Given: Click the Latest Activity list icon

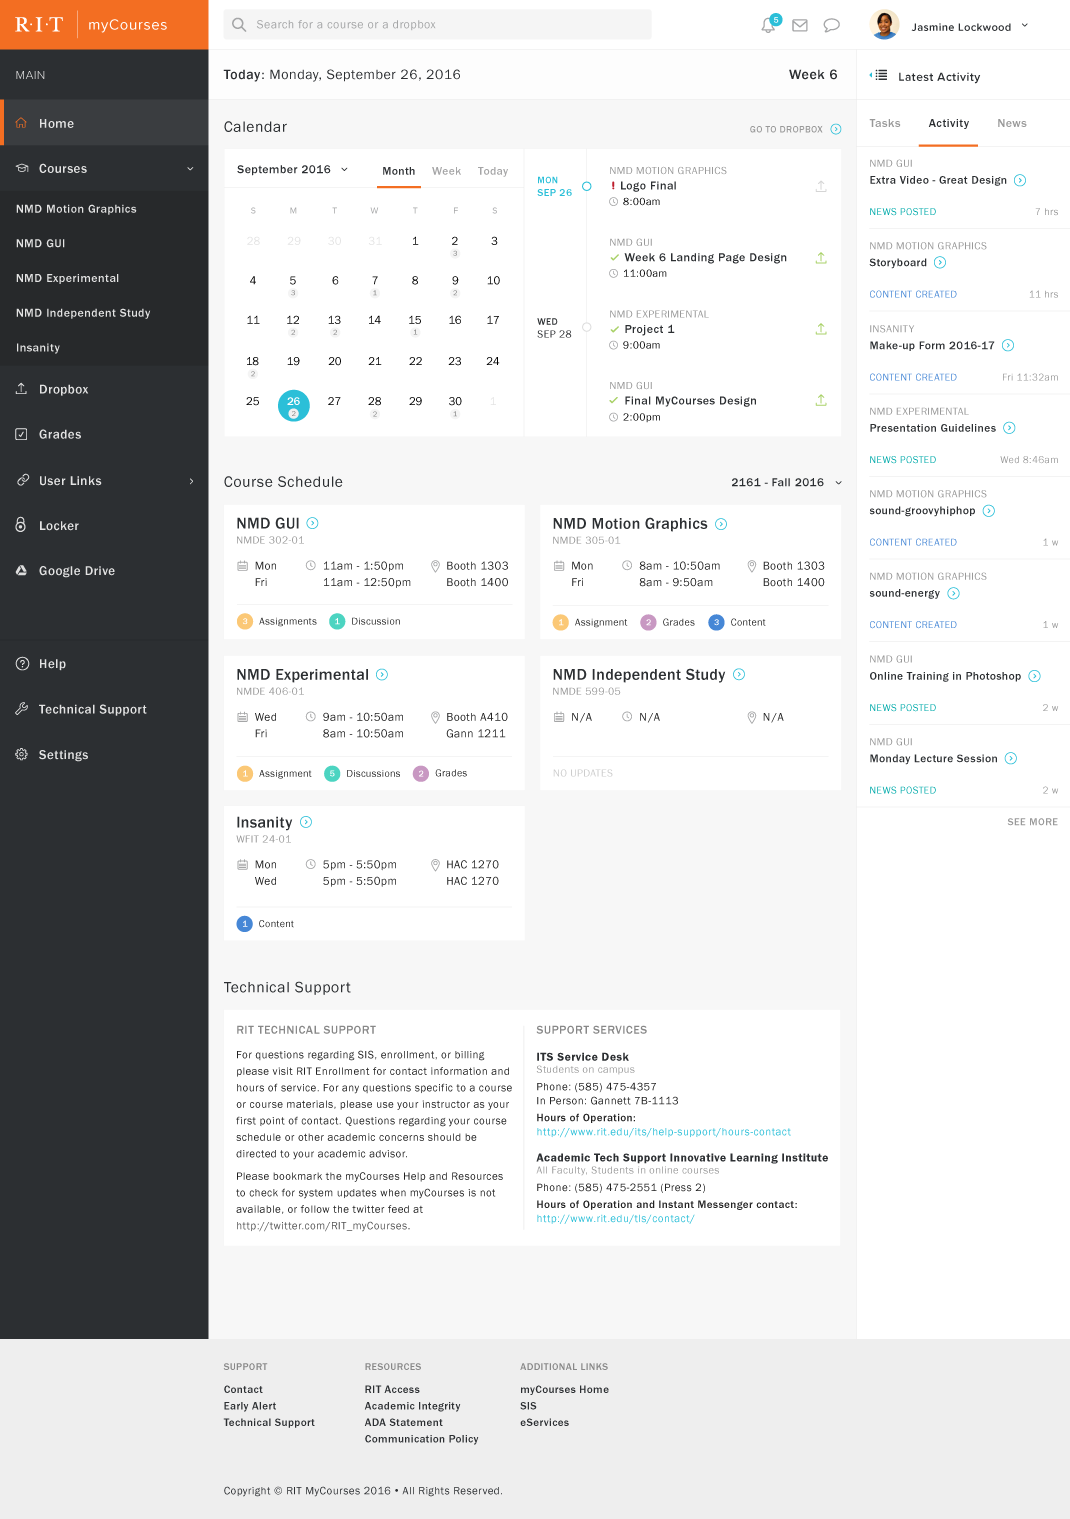Looking at the screenshot, I should (879, 75).
